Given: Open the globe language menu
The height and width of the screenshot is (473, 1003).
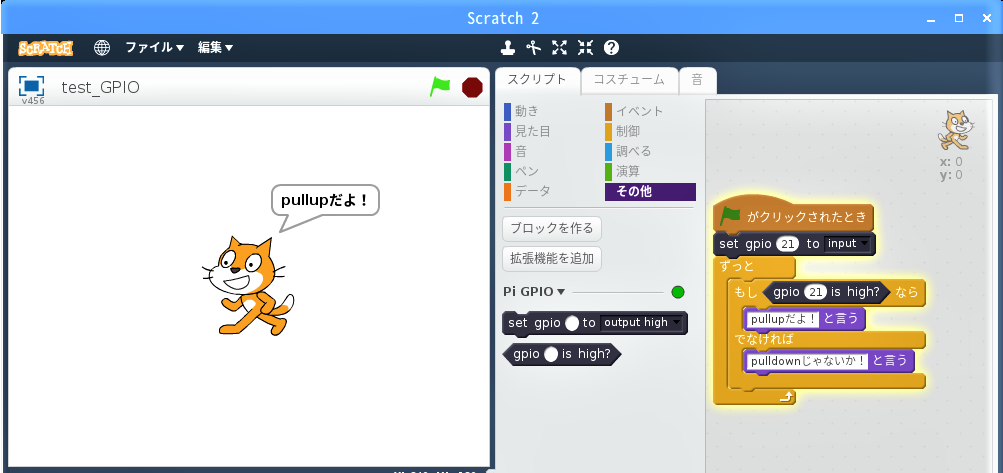Looking at the screenshot, I should pyautogui.click(x=102, y=47).
